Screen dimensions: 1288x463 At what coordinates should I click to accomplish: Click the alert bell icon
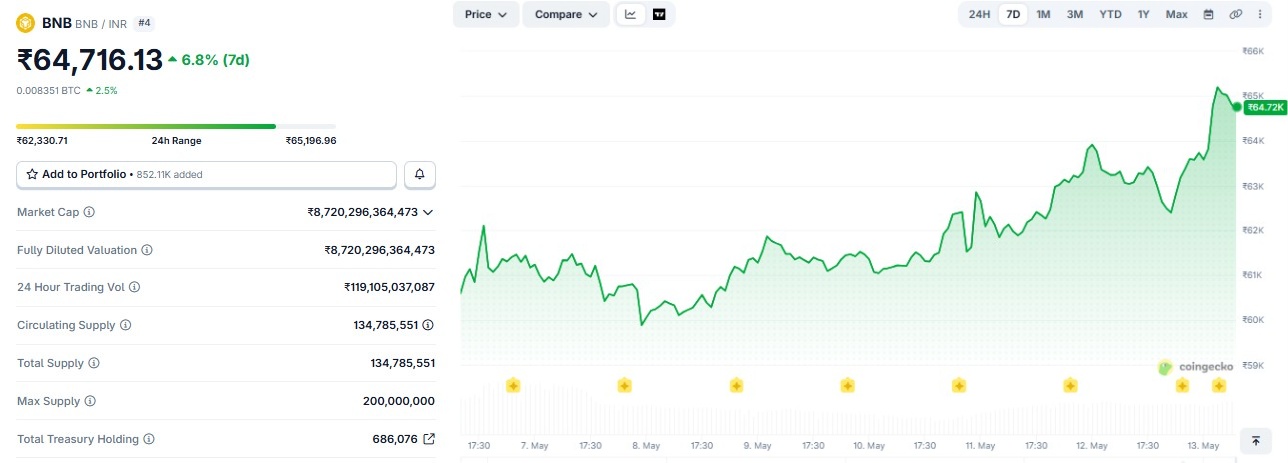pyautogui.click(x=420, y=174)
